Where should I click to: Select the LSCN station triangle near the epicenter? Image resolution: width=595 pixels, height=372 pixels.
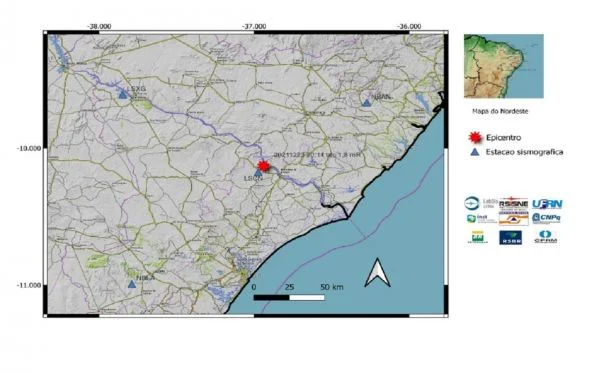258,173
